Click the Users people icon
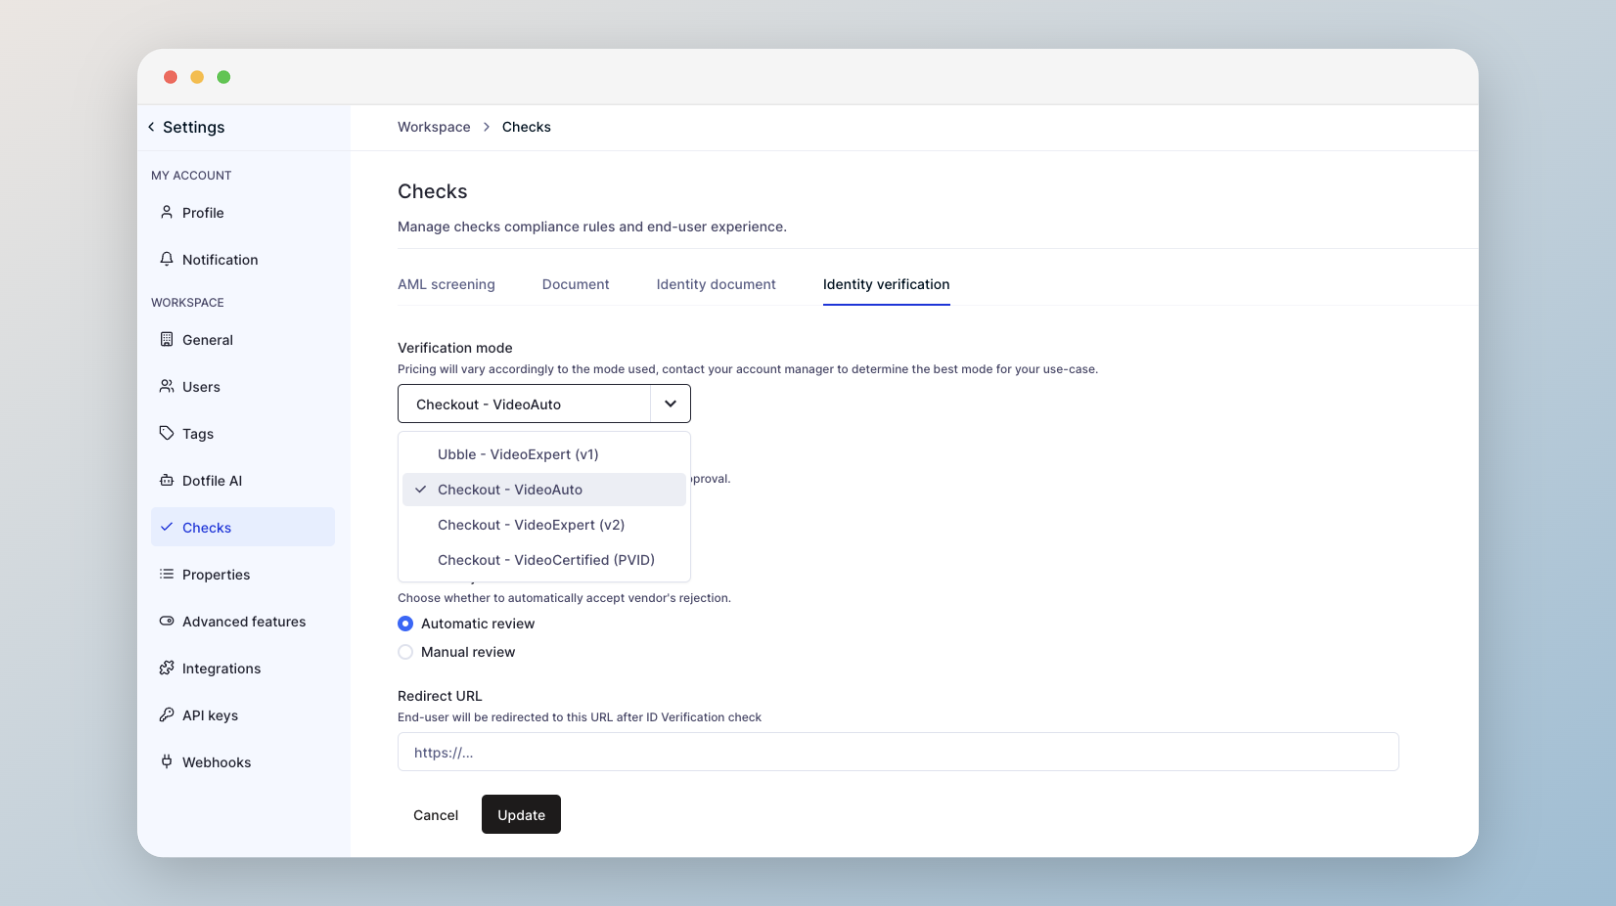Image resolution: width=1616 pixels, height=906 pixels. (167, 386)
